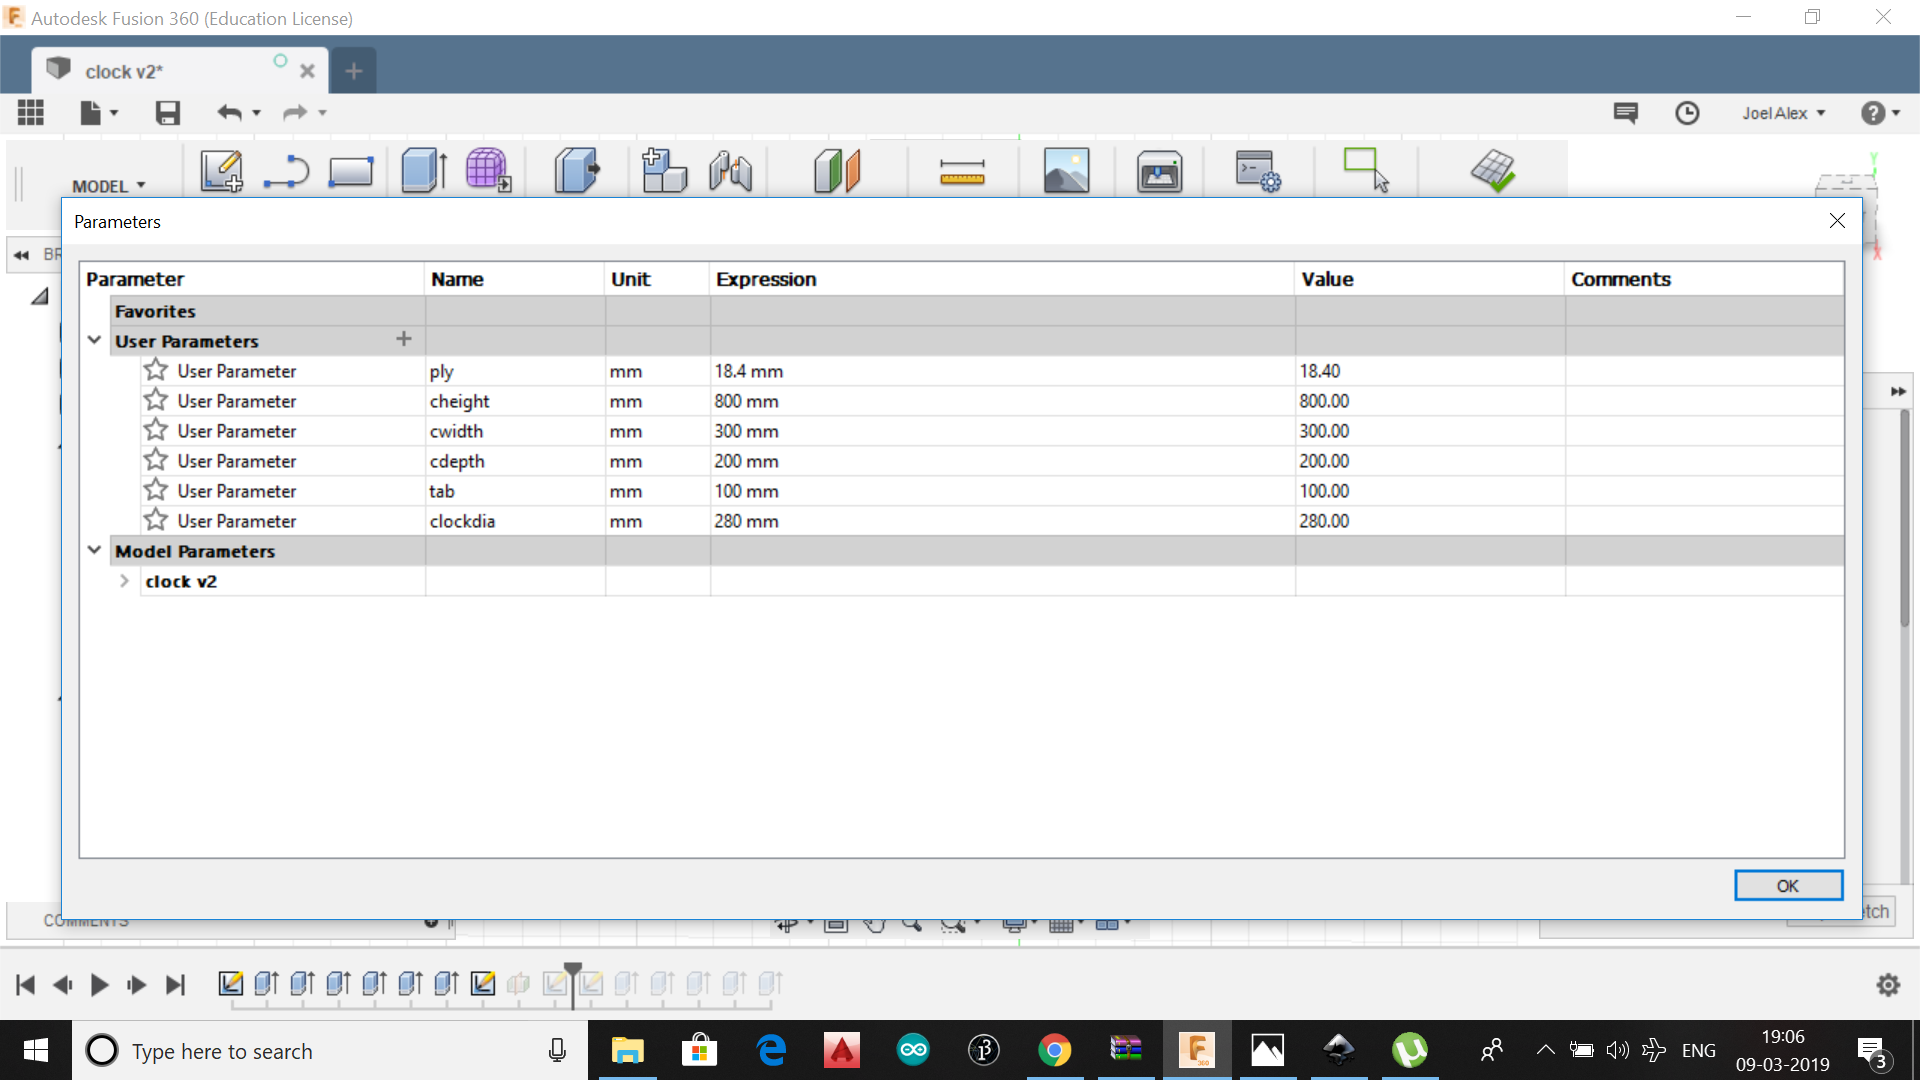1920x1080 pixels.
Task: Click the Create Sketch toolbar icon
Action: (221, 171)
